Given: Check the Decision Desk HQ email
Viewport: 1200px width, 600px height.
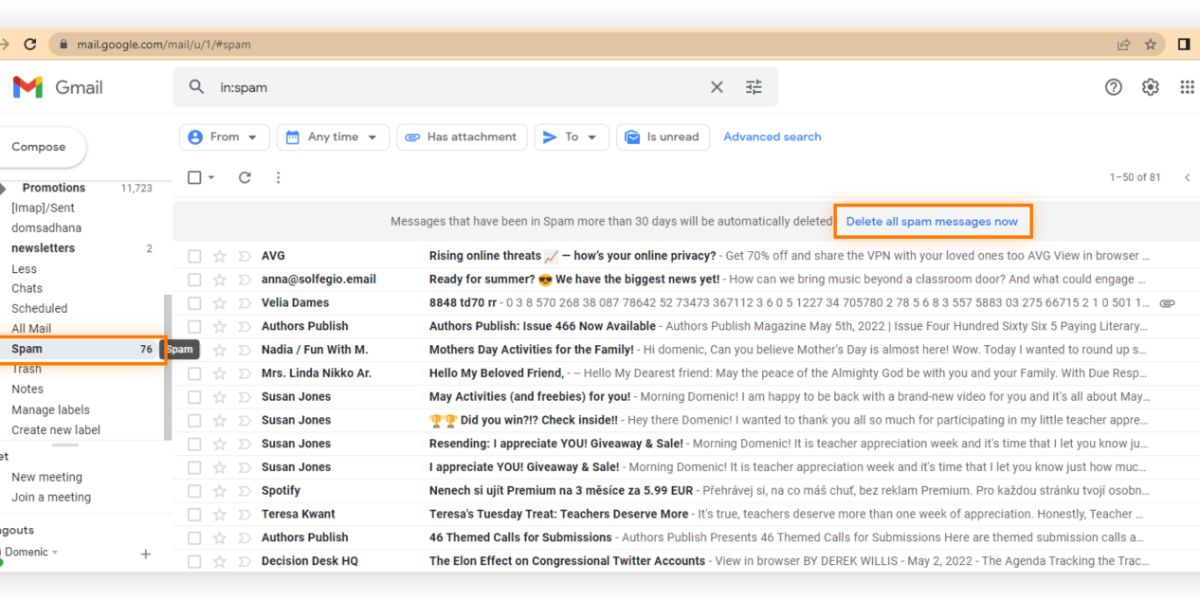Looking at the screenshot, I should [195, 561].
